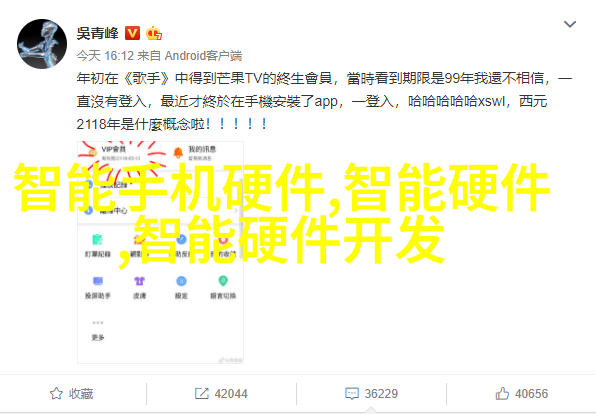Open comments via the 36229 bubble icon
596x414 pixels.
tap(352, 393)
